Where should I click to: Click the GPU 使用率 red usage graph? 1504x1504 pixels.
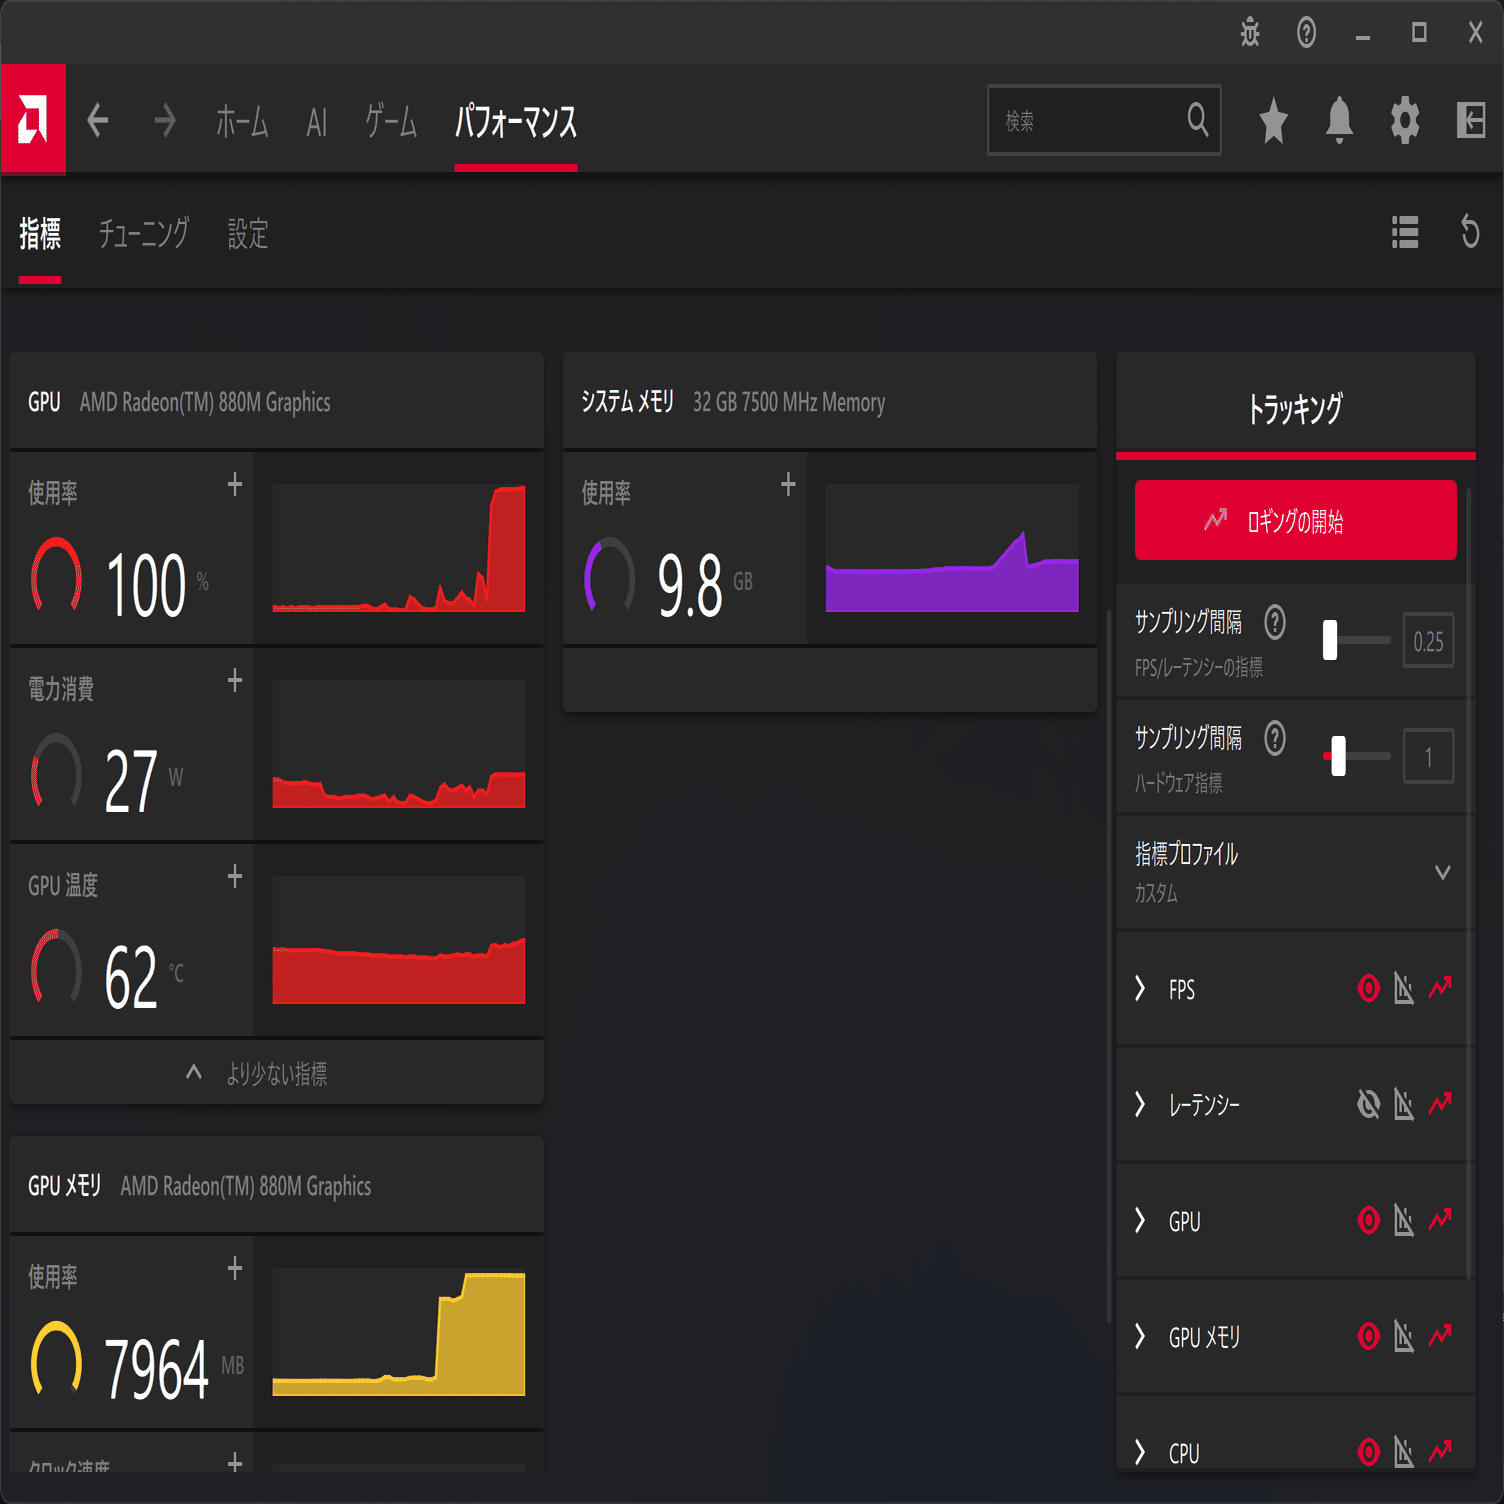(399, 548)
